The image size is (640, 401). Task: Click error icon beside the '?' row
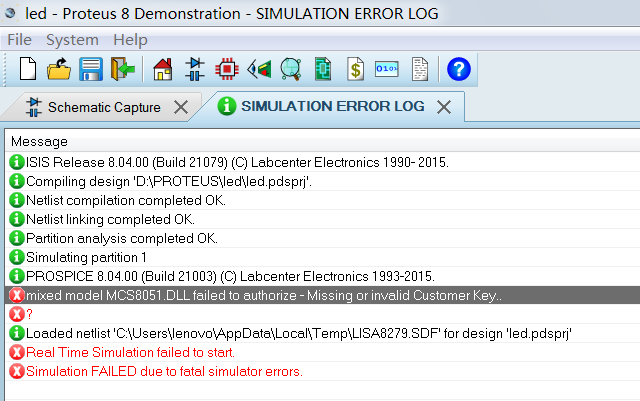click(x=17, y=314)
